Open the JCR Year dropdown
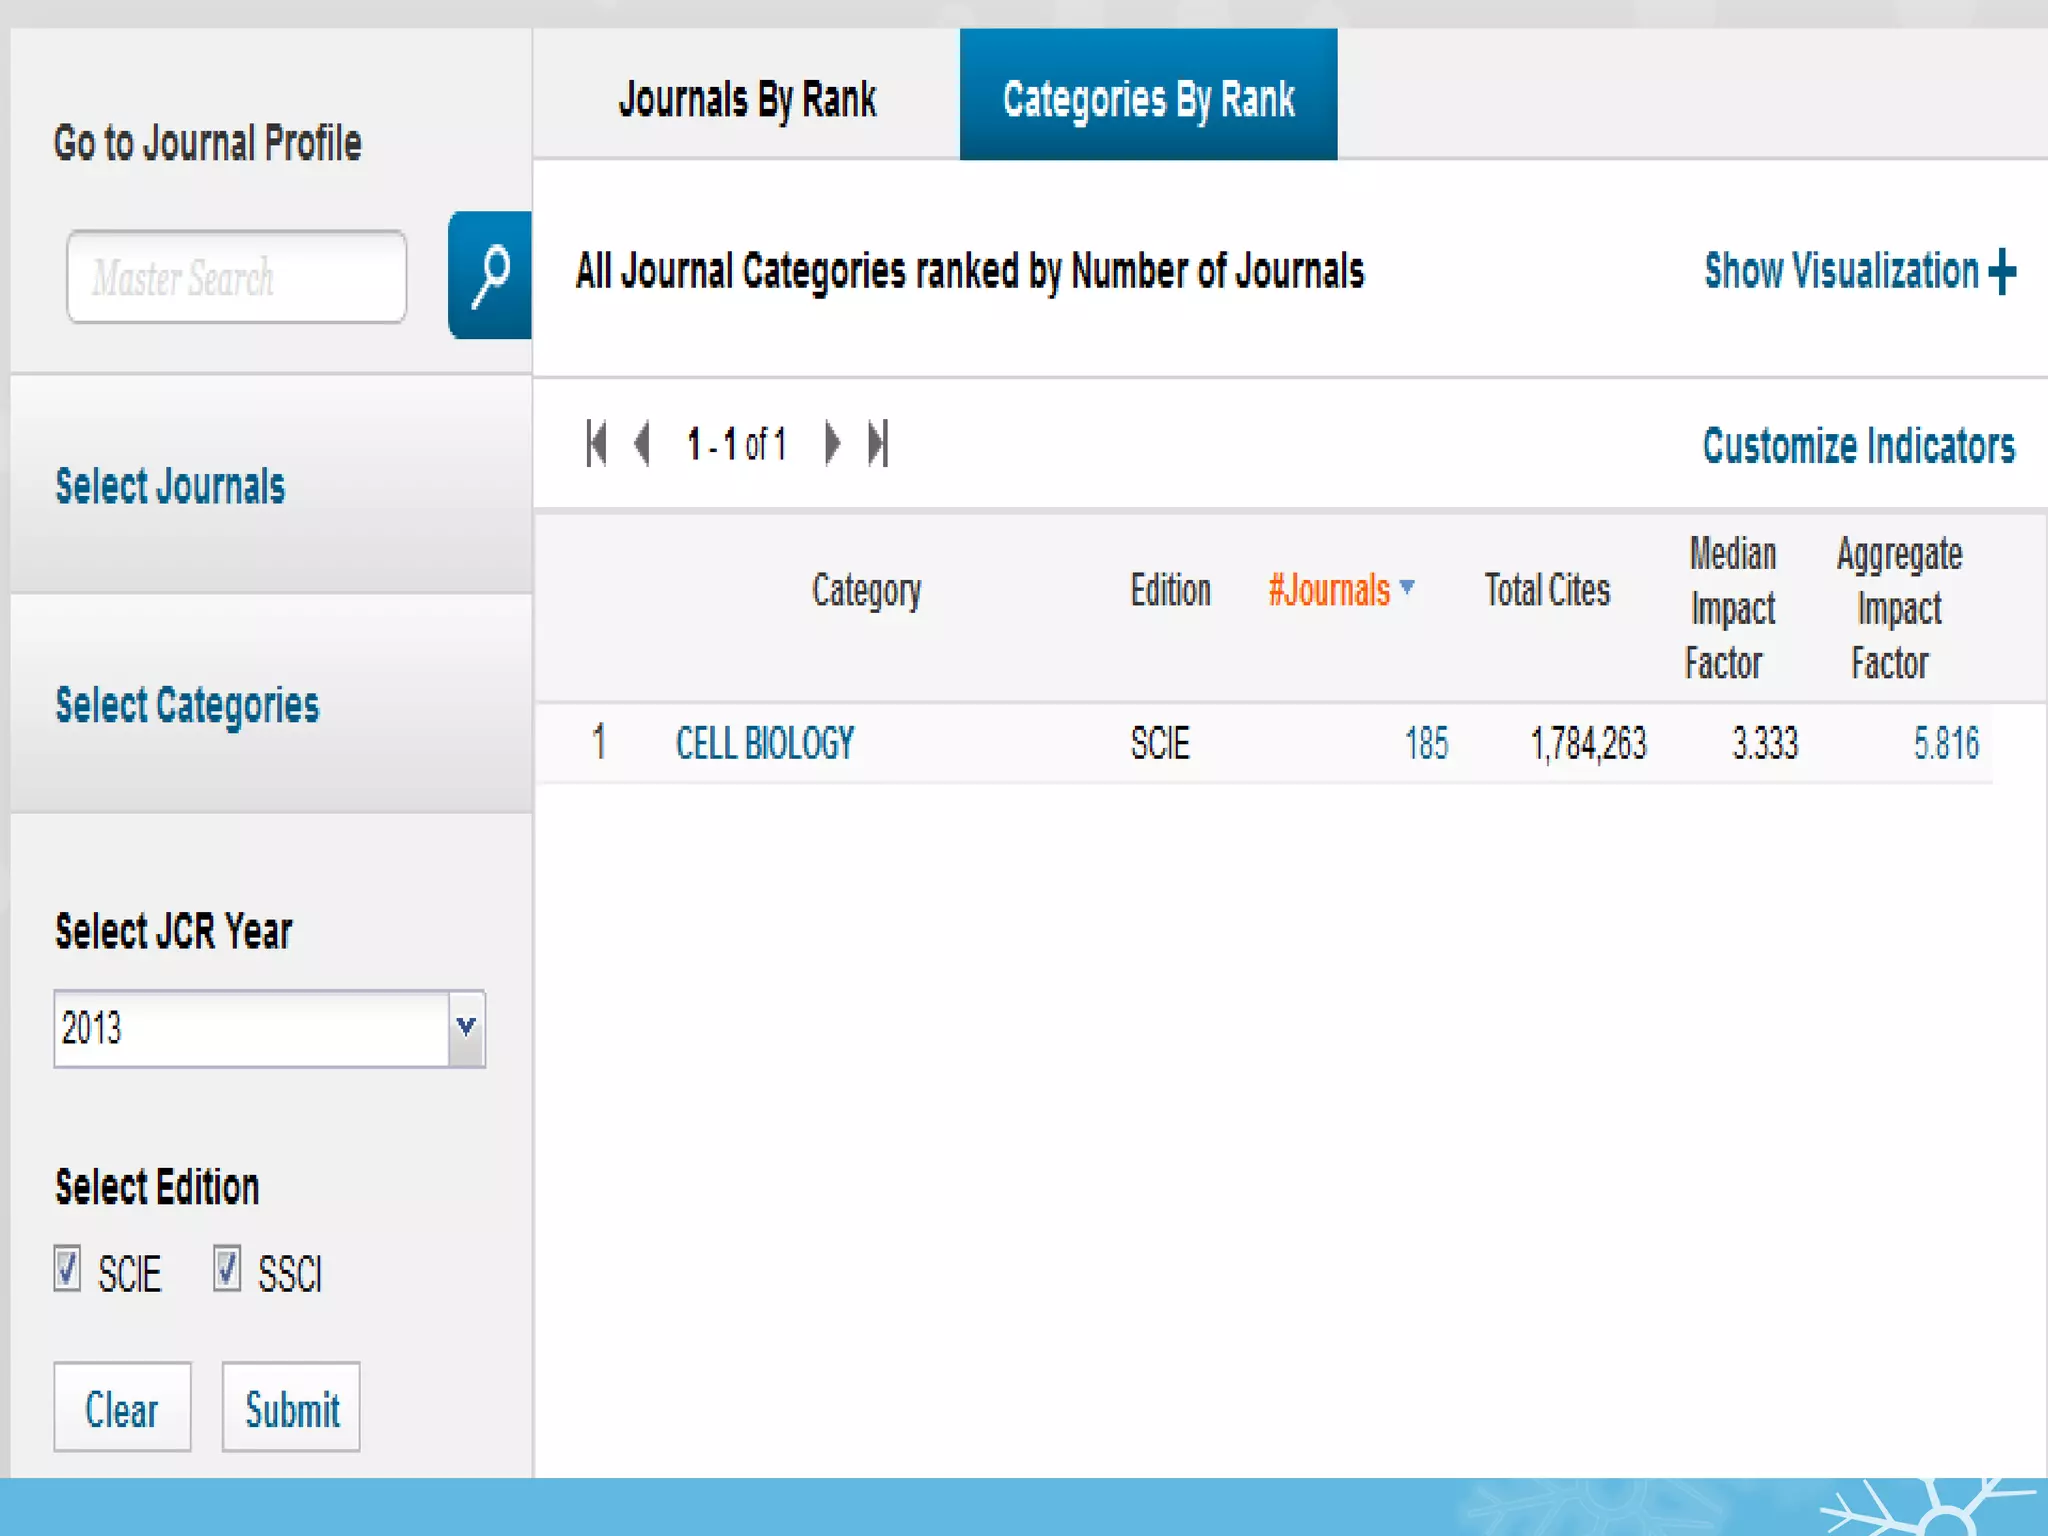Image resolution: width=2048 pixels, height=1536 pixels. (466, 1028)
